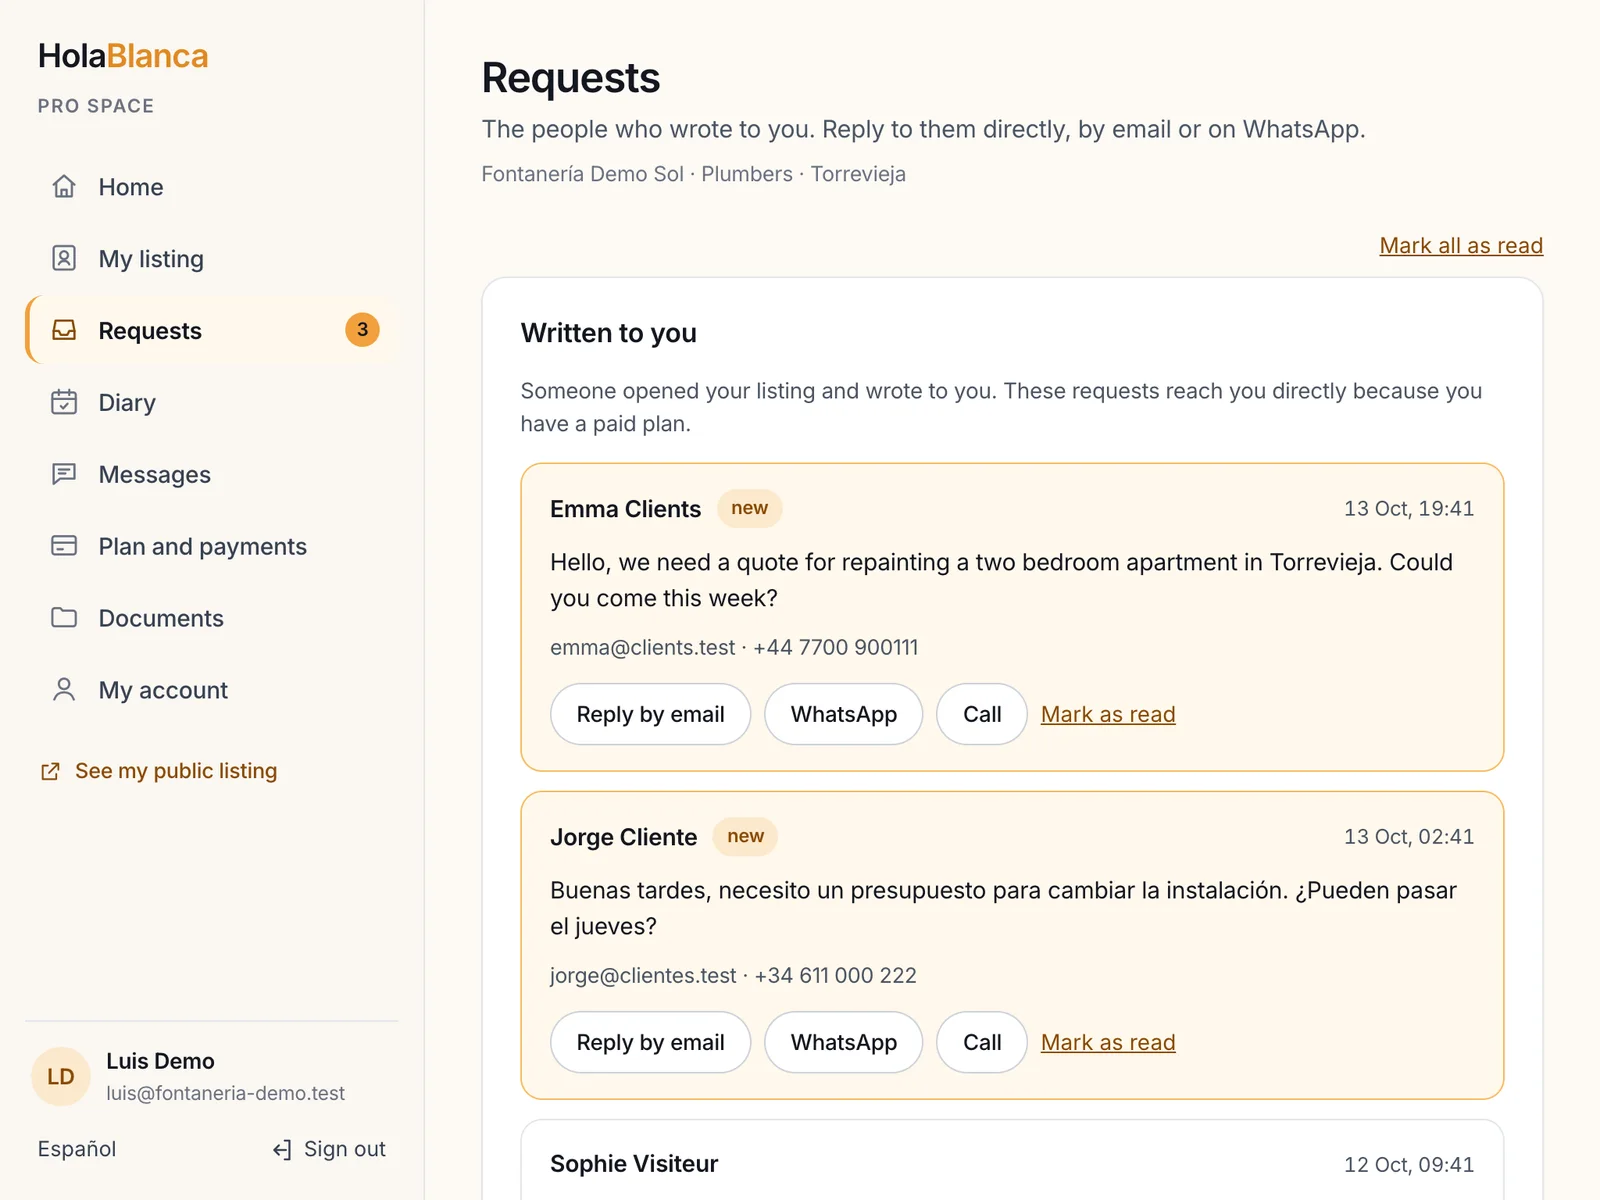Click the Messages chat icon

(64, 475)
